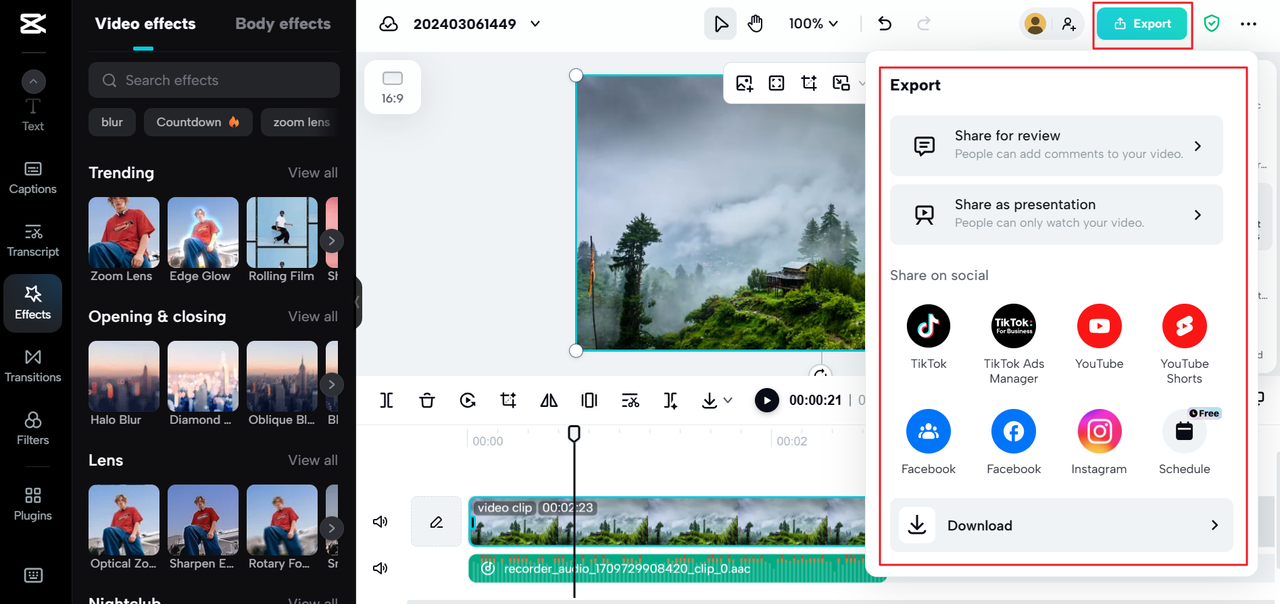Image resolution: width=1280 pixels, height=604 pixels.
Task: Apply the Optical Zoom lens effect
Action: 124,521
